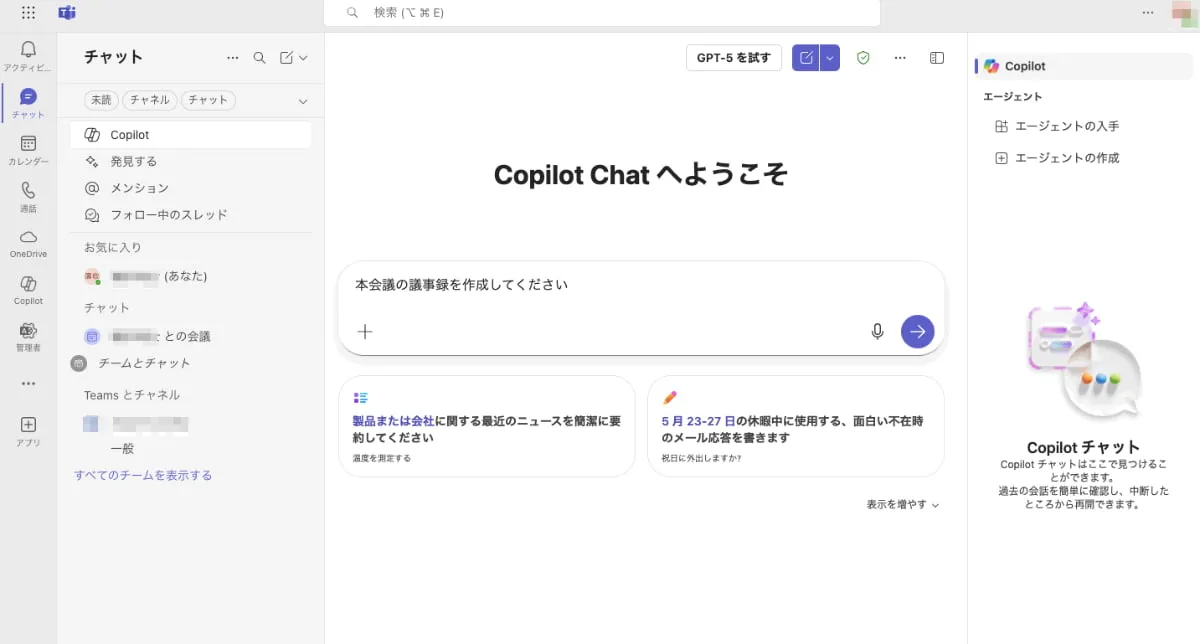
Task: Start dictation with the microphone icon
Action: click(x=877, y=331)
